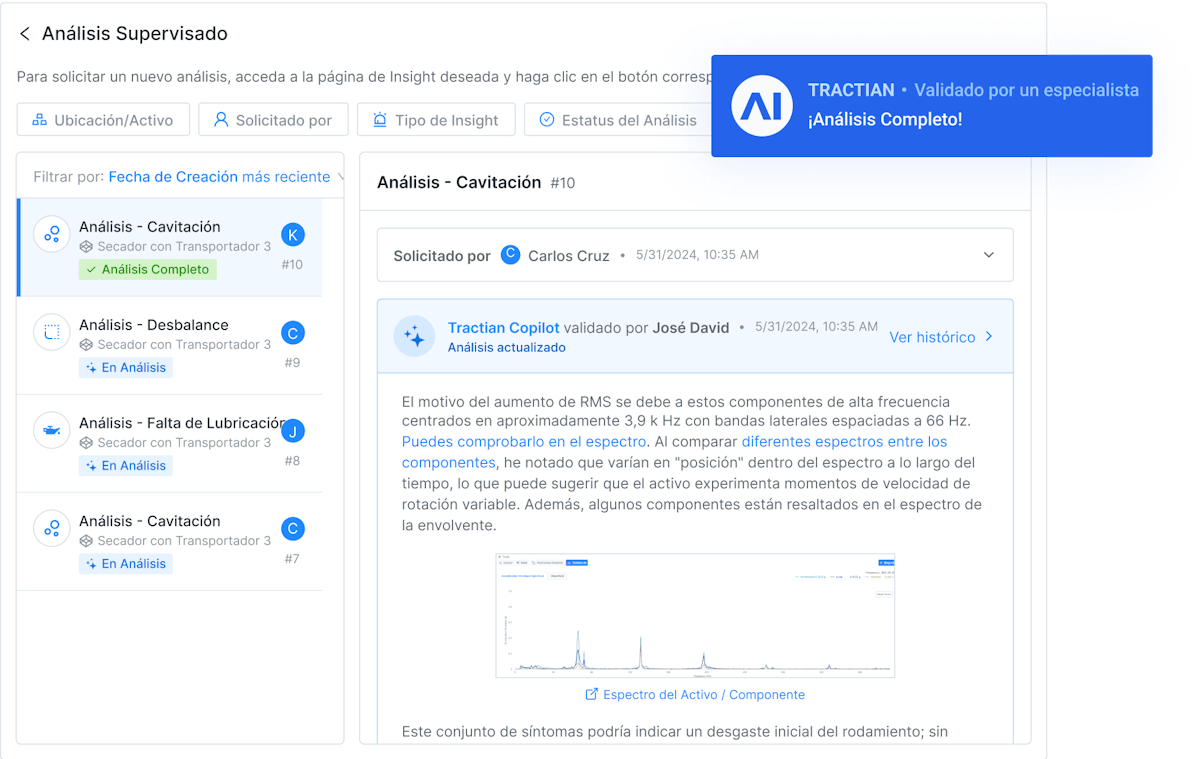Image resolution: width=1200 pixels, height=759 pixels.
Task: Open the Estatus del Análisis filter
Action: coord(617,120)
